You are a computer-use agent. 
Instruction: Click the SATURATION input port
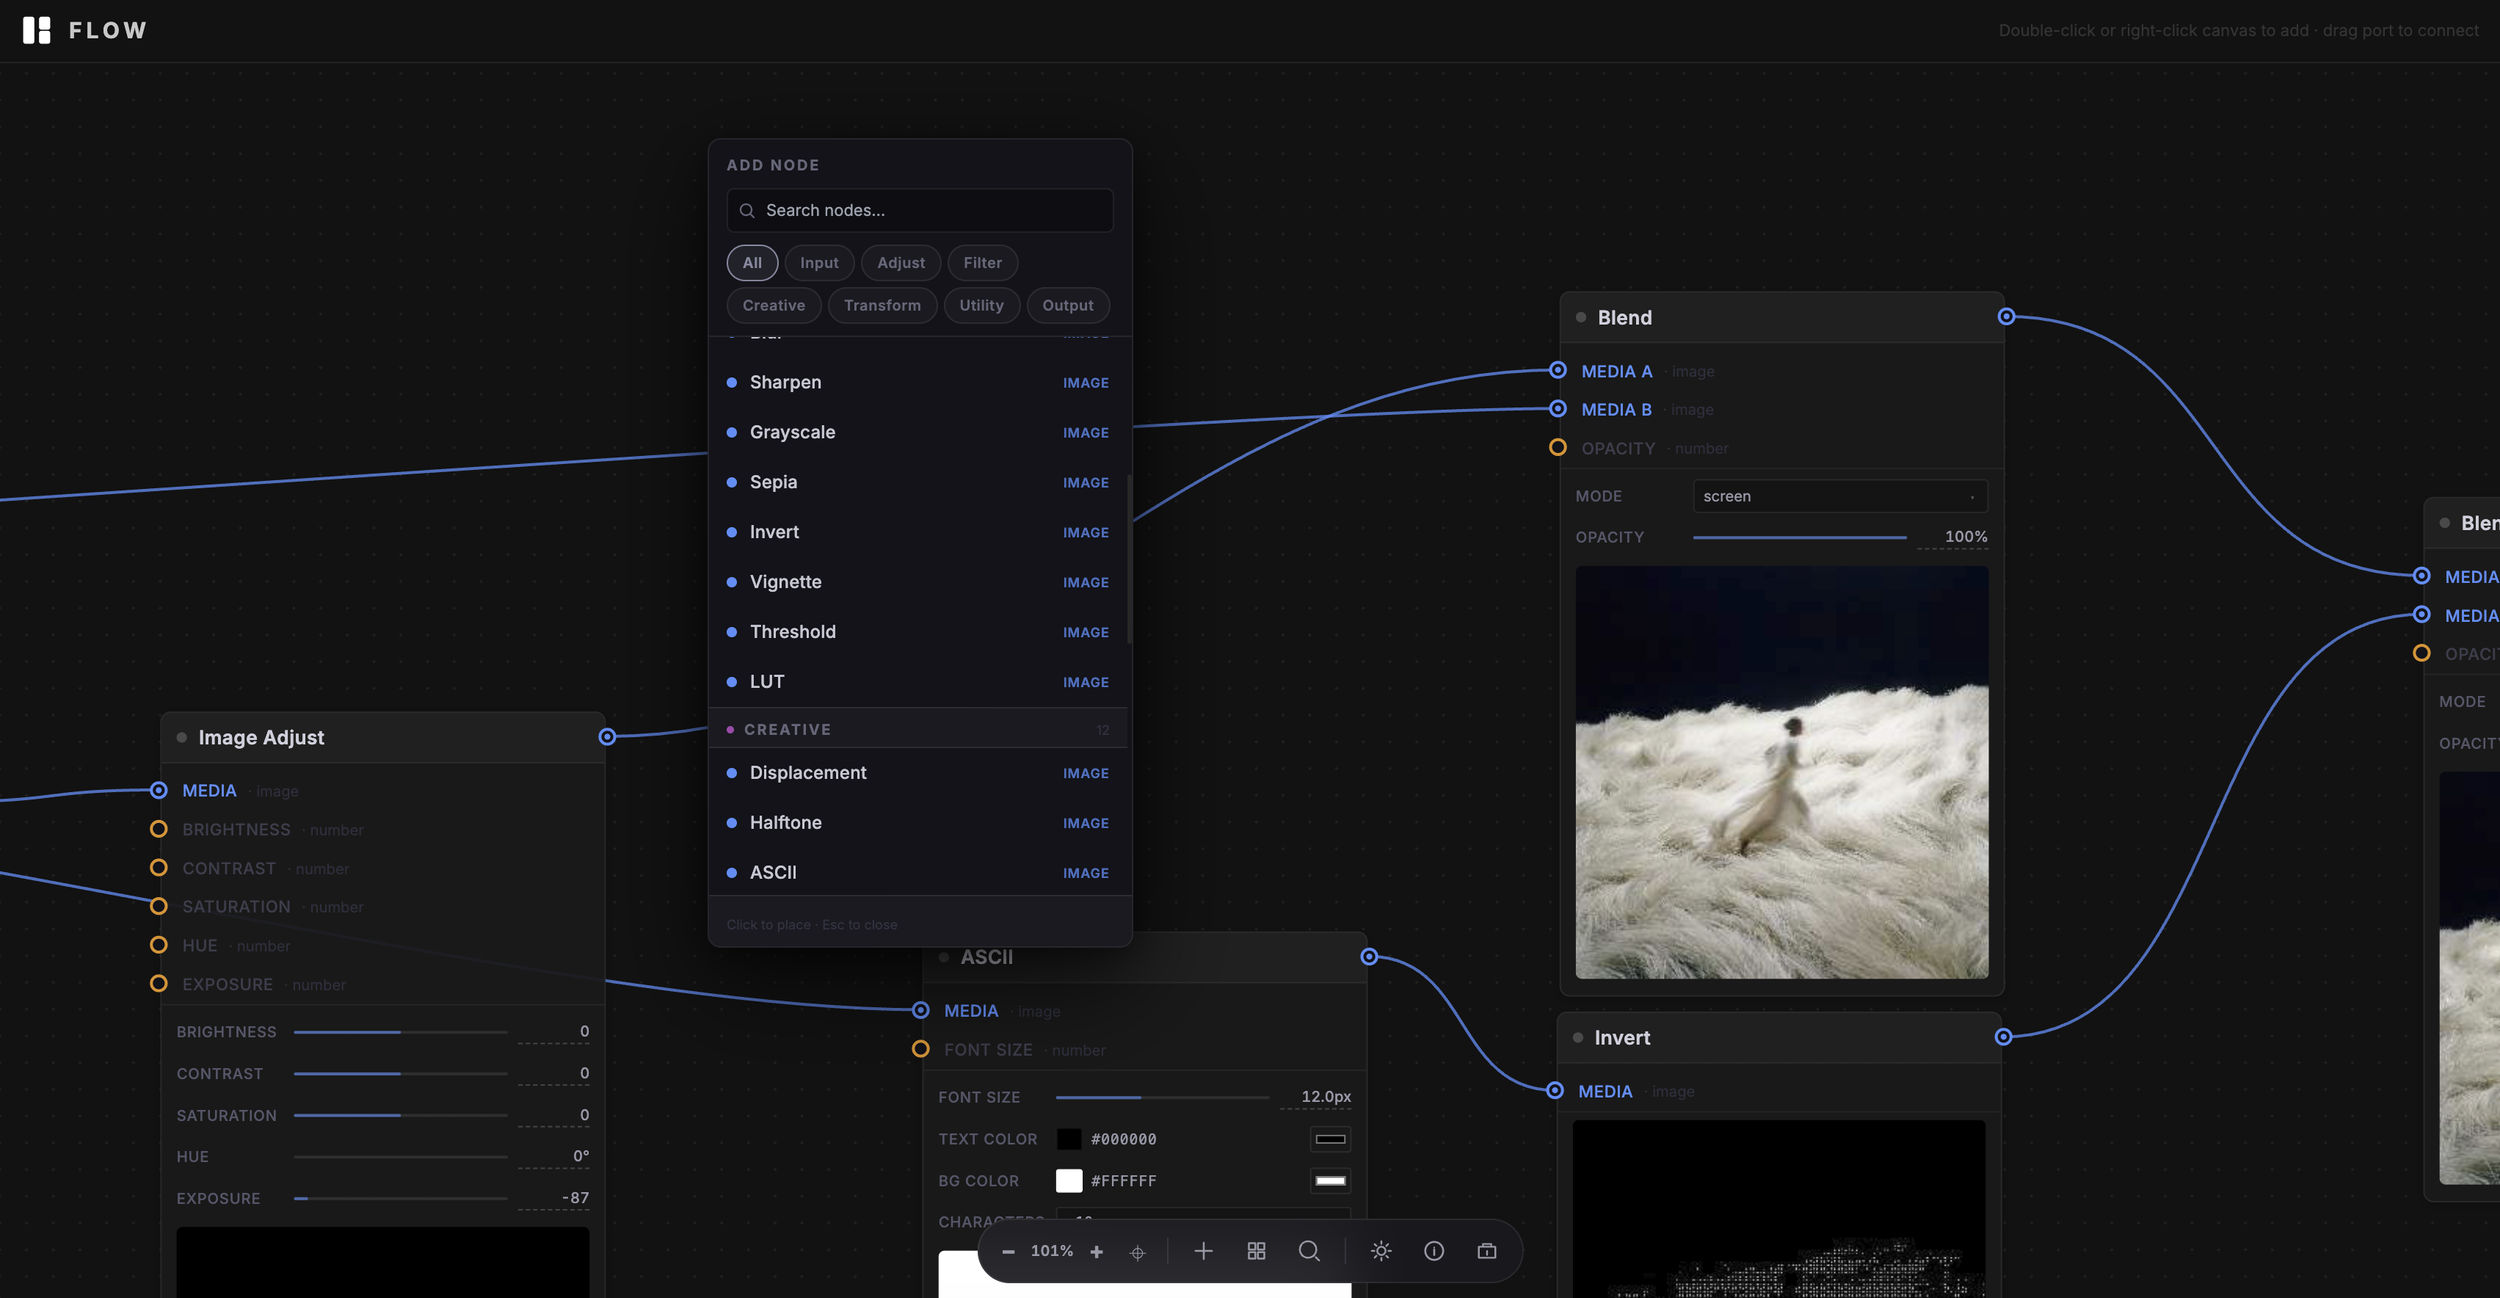tap(158, 907)
